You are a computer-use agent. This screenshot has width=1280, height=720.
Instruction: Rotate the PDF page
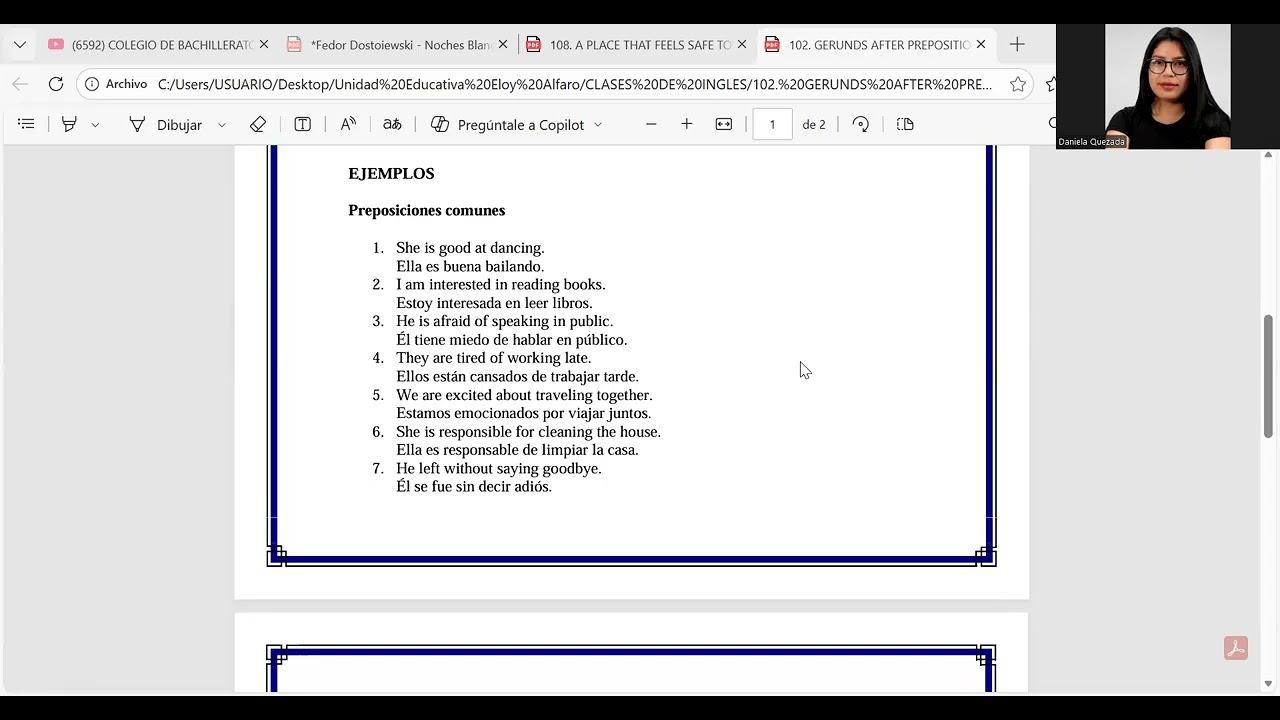pos(861,124)
